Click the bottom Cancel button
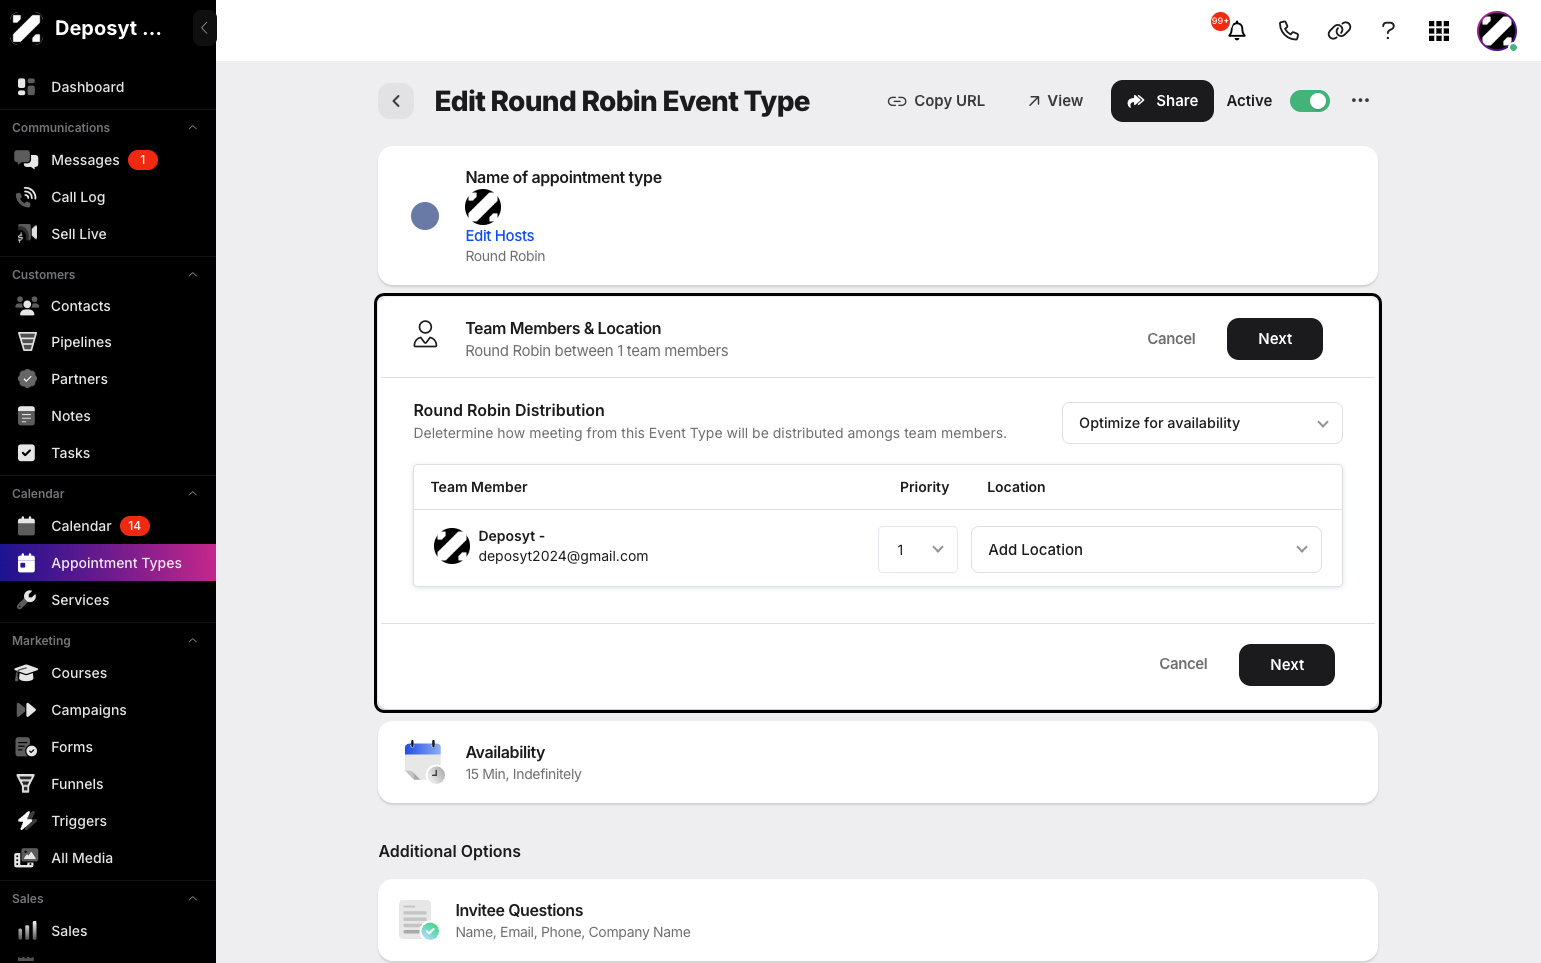 pos(1183,664)
